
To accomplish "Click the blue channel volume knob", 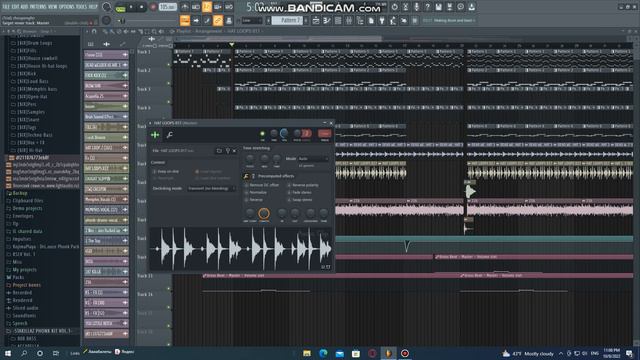I will tap(284, 133).
